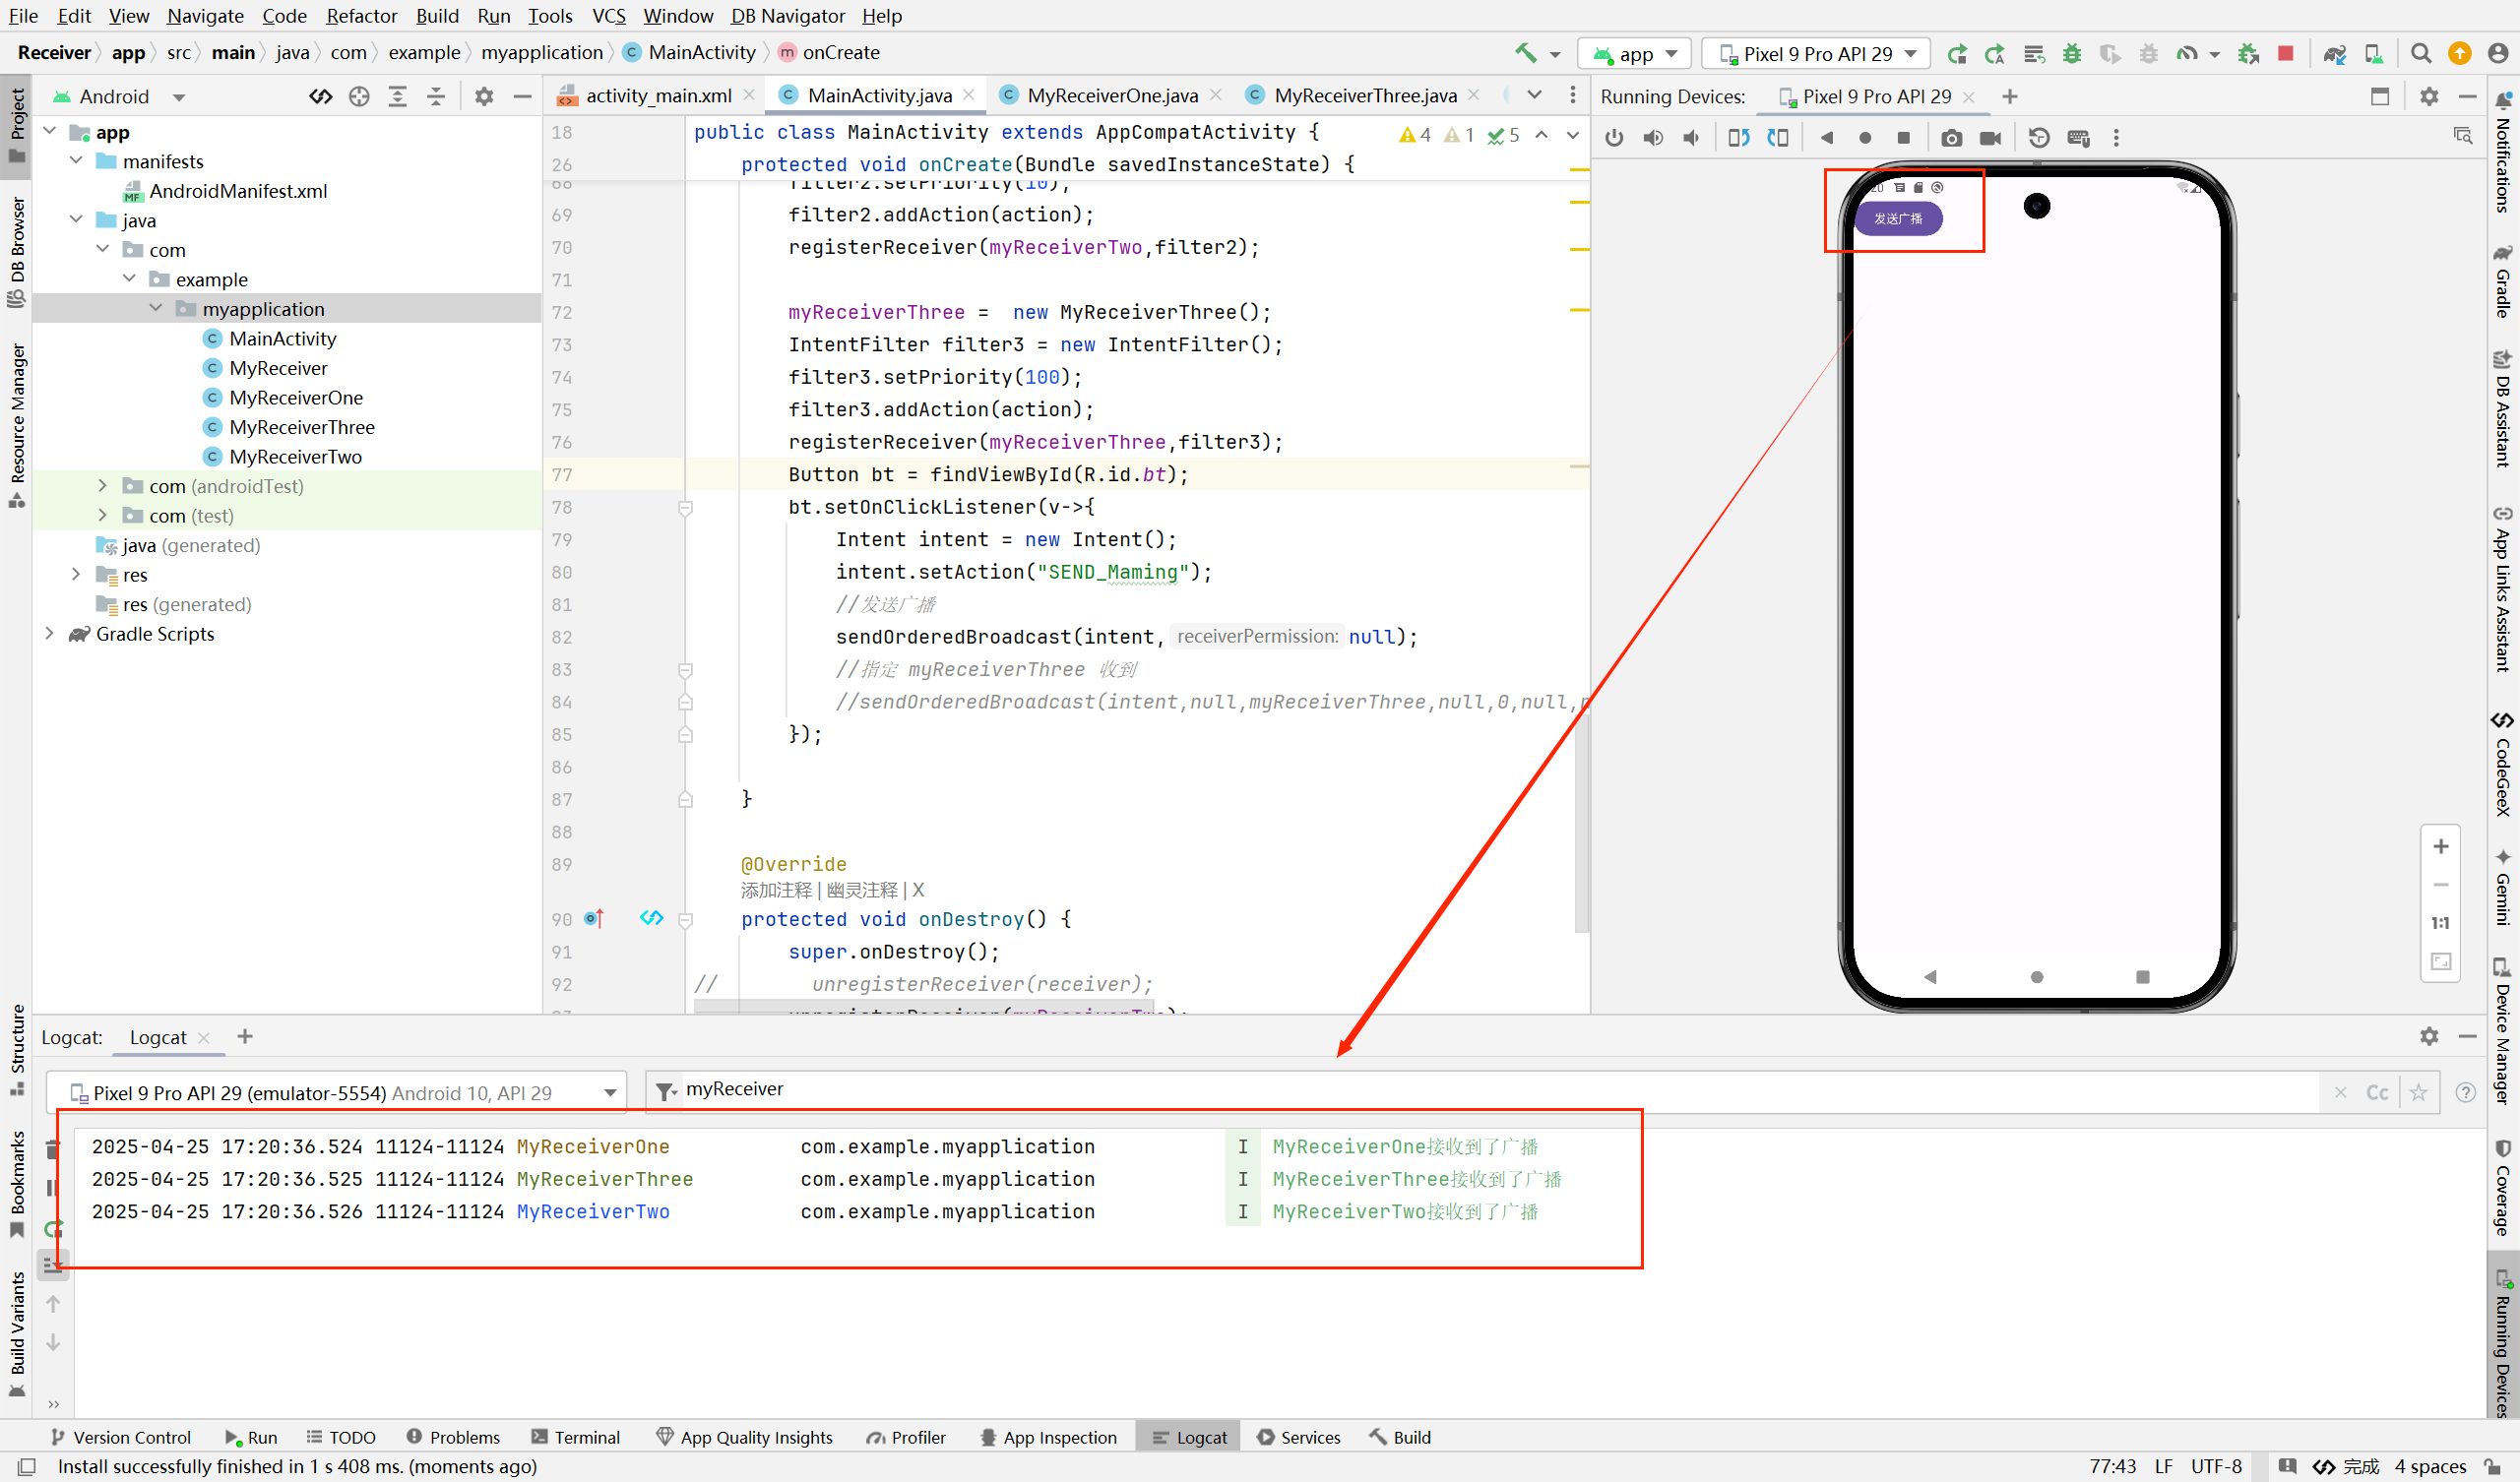Click the Build hammer icon
Viewport: 2520px width, 1482px height.
pos(1525,53)
